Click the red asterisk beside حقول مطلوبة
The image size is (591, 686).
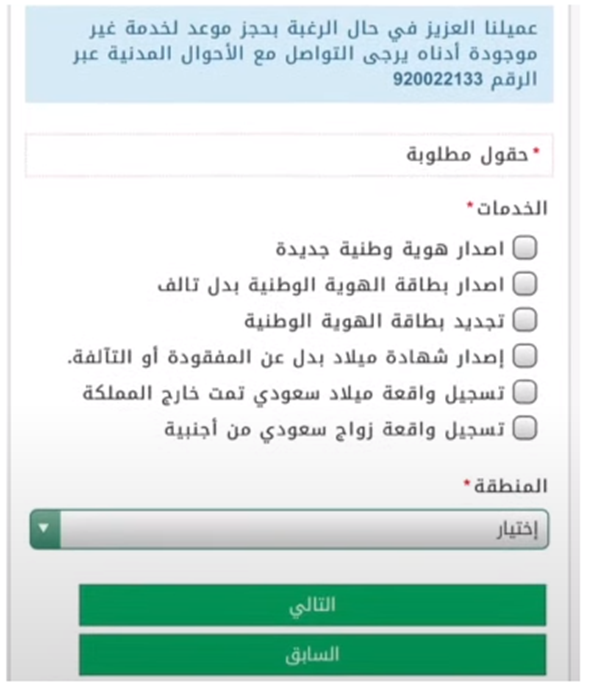coord(537,151)
